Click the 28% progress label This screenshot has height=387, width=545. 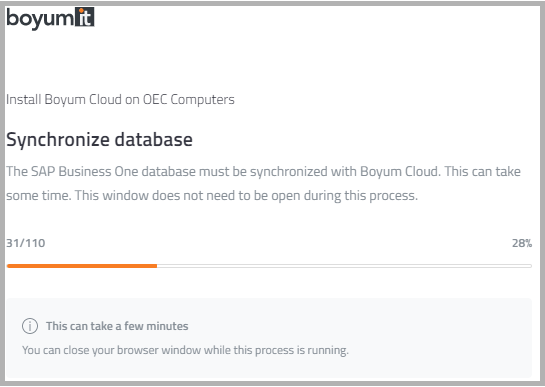pos(522,243)
